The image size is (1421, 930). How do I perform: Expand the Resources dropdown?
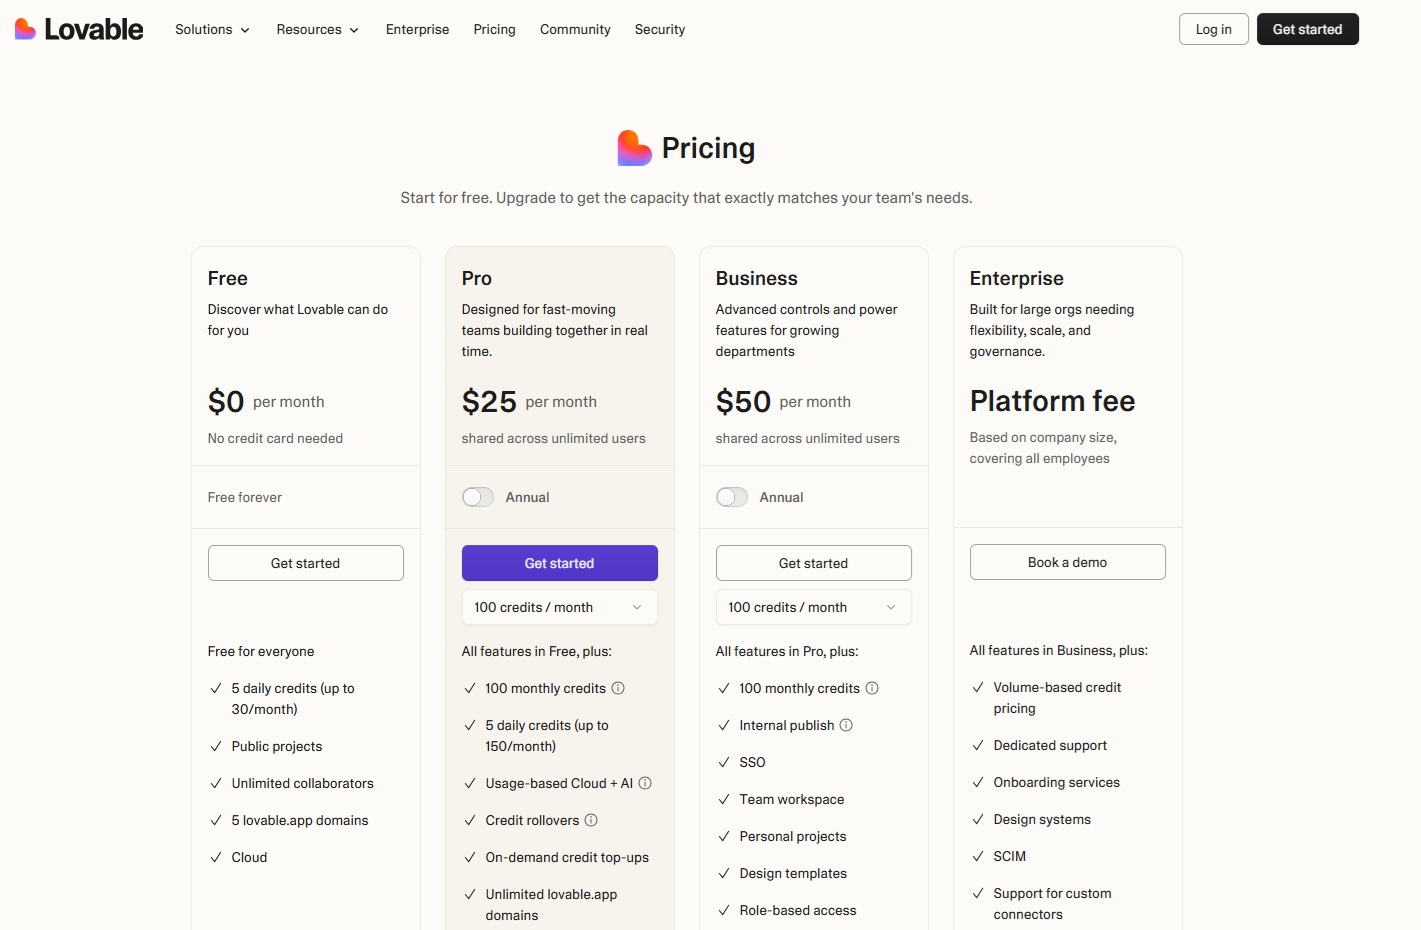point(316,30)
